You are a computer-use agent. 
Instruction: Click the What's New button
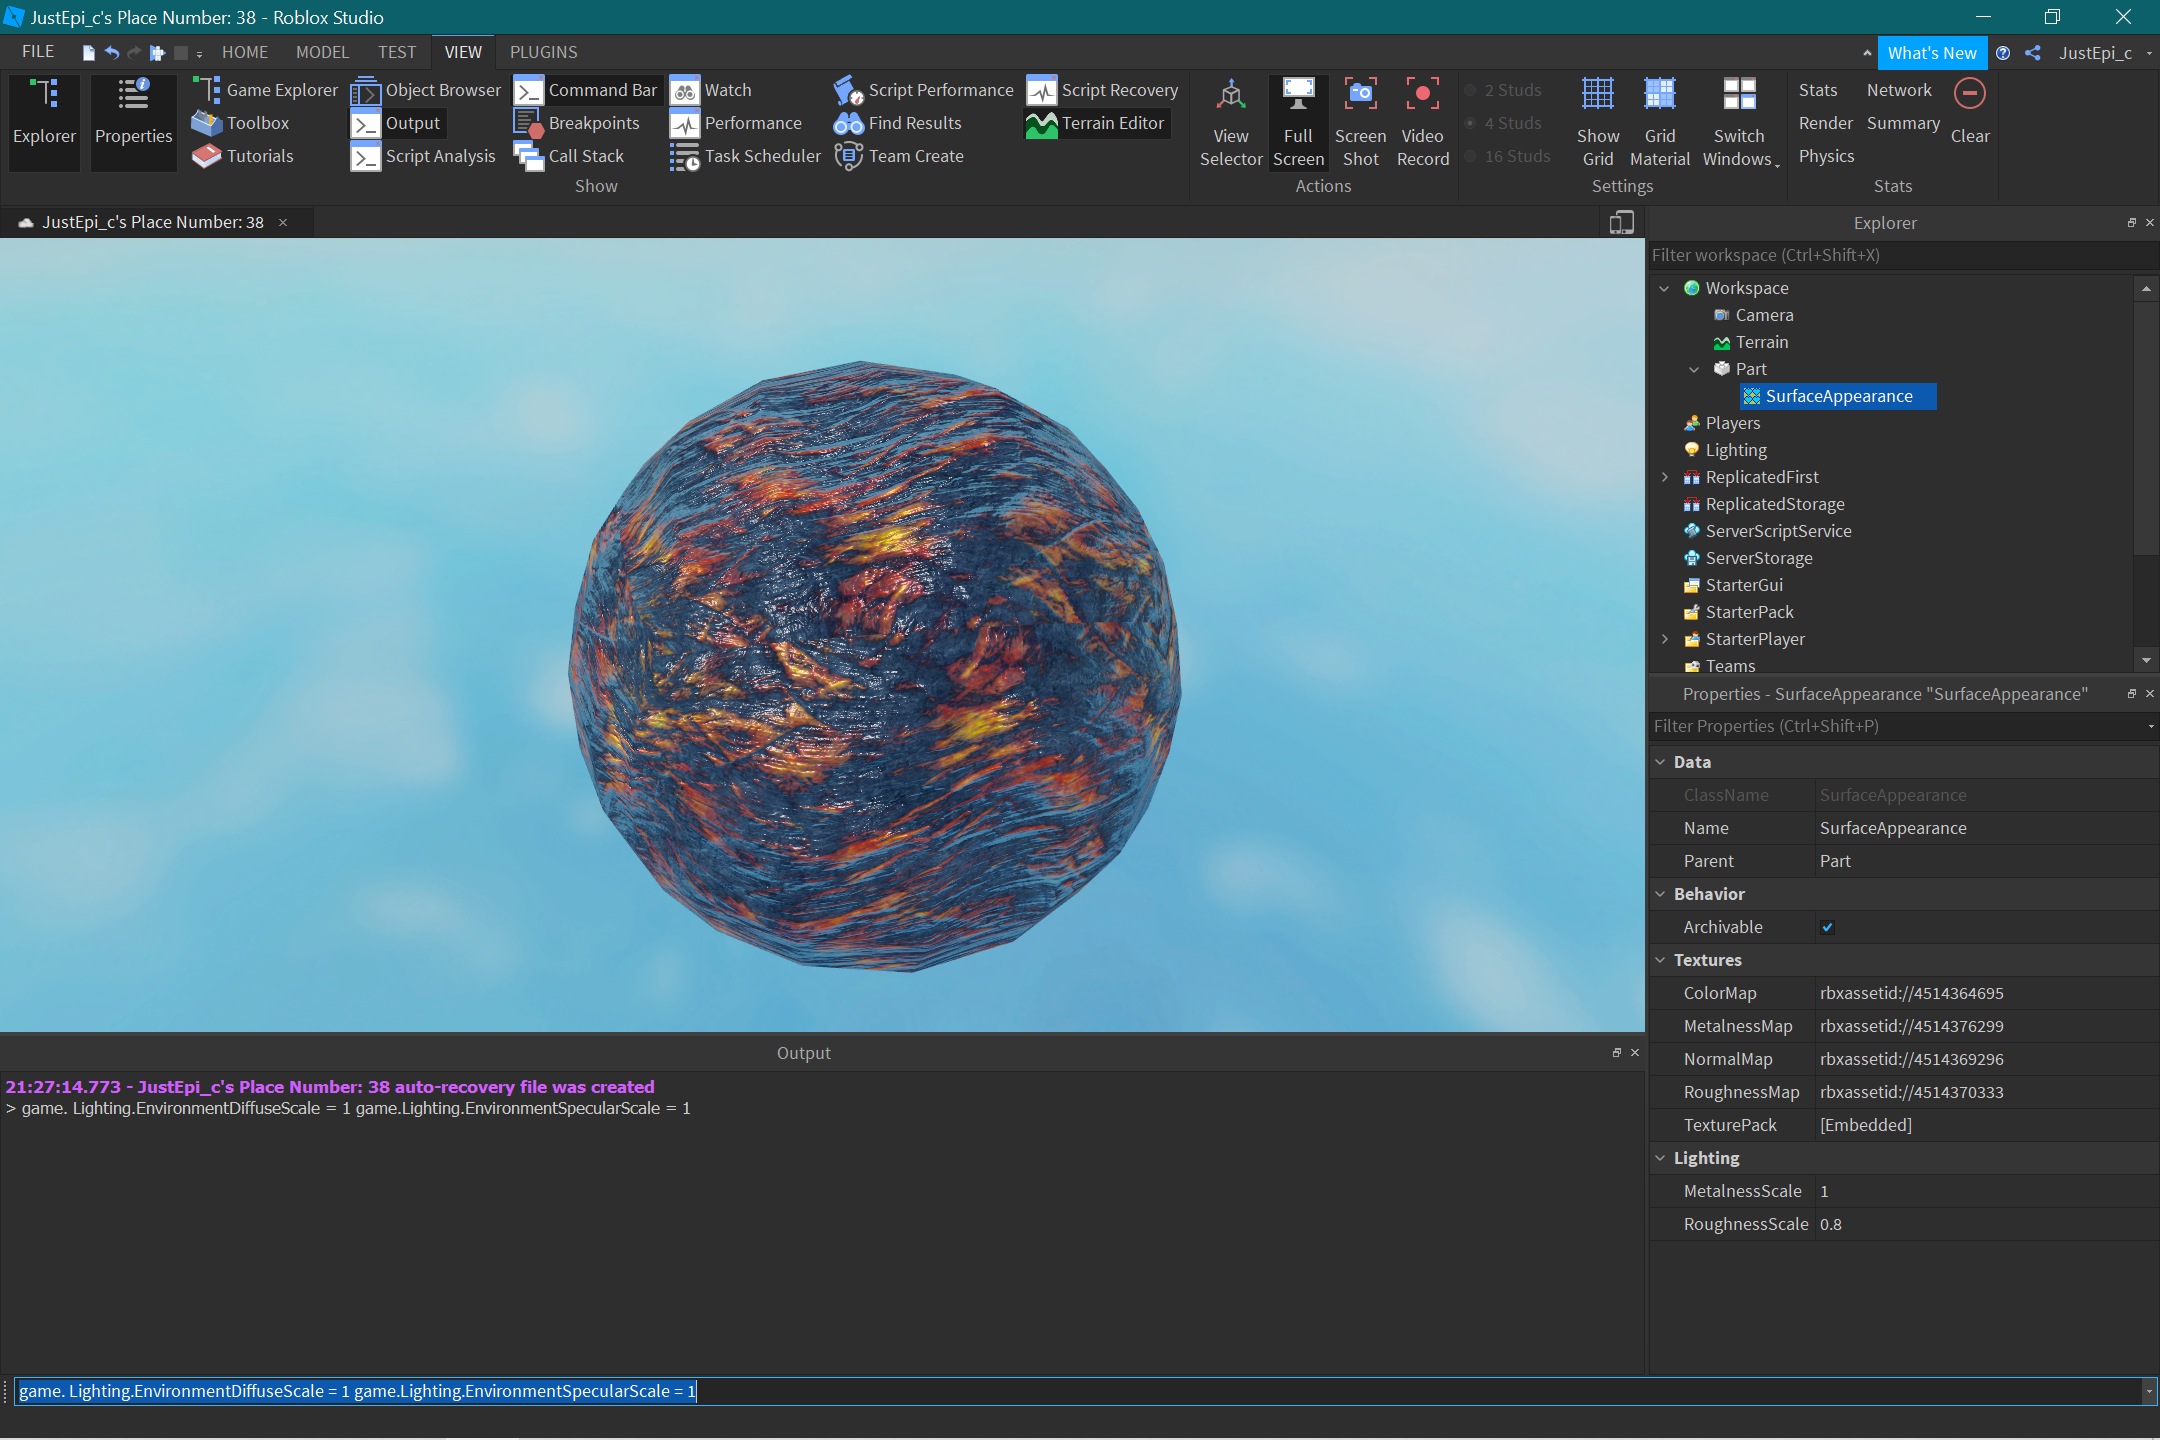[1933, 52]
